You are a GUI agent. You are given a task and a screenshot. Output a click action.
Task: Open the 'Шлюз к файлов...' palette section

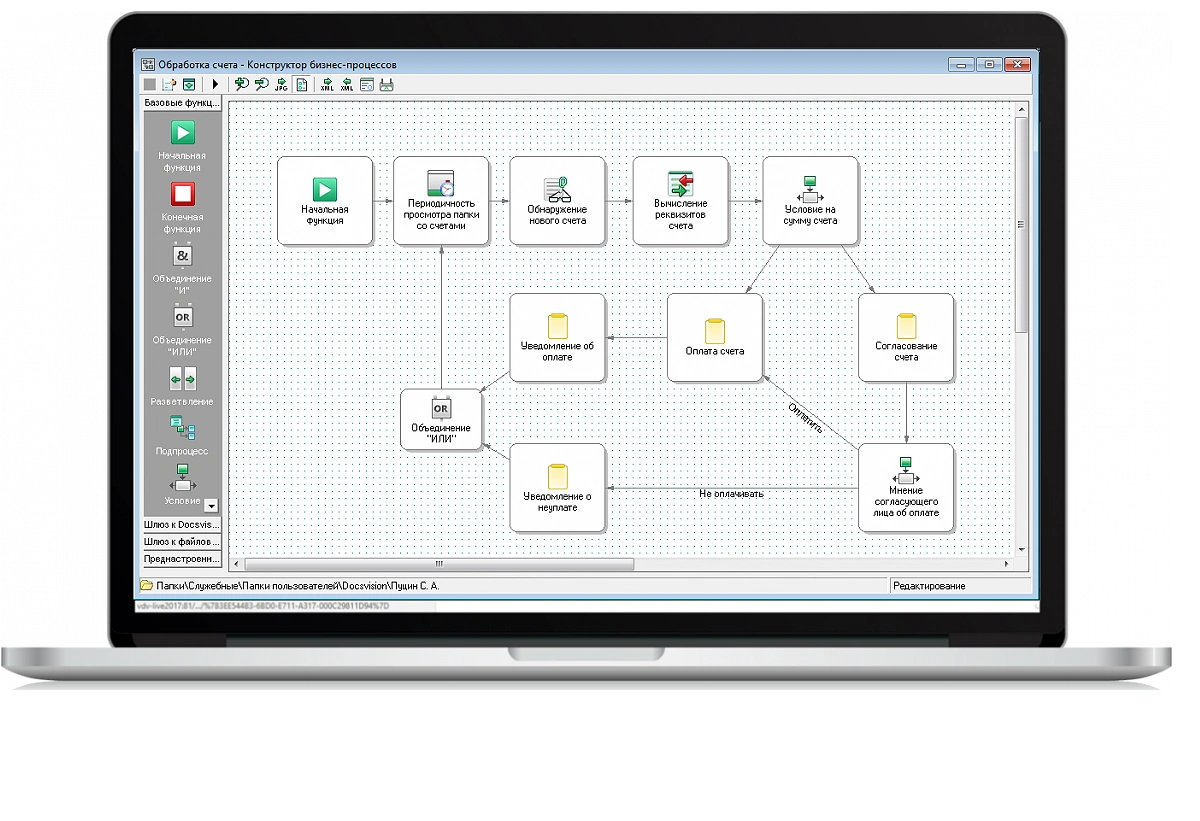pos(182,542)
